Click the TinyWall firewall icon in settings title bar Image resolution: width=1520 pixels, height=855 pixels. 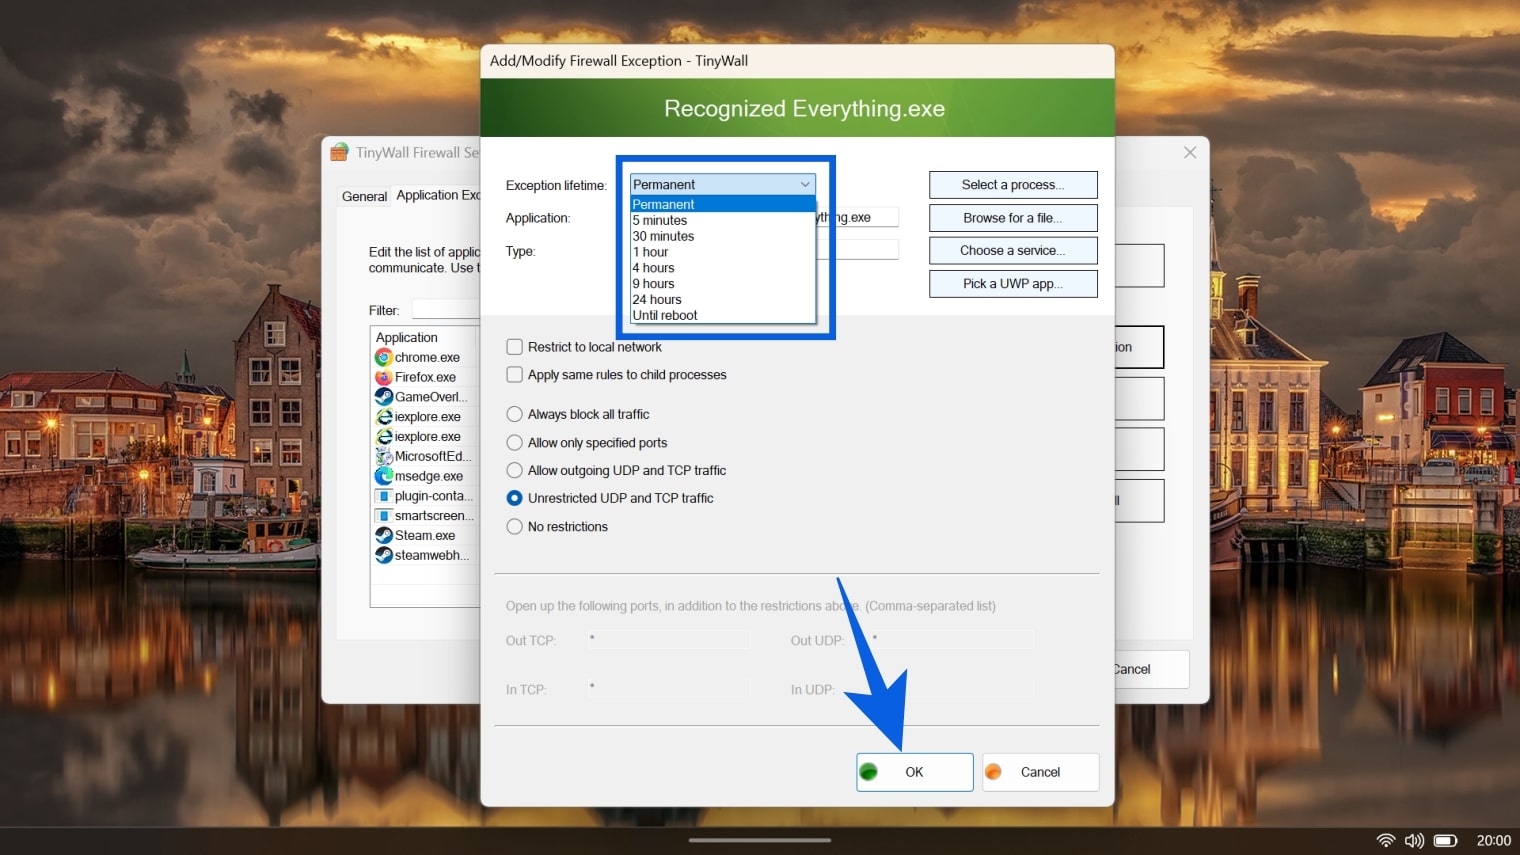click(340, 152)
